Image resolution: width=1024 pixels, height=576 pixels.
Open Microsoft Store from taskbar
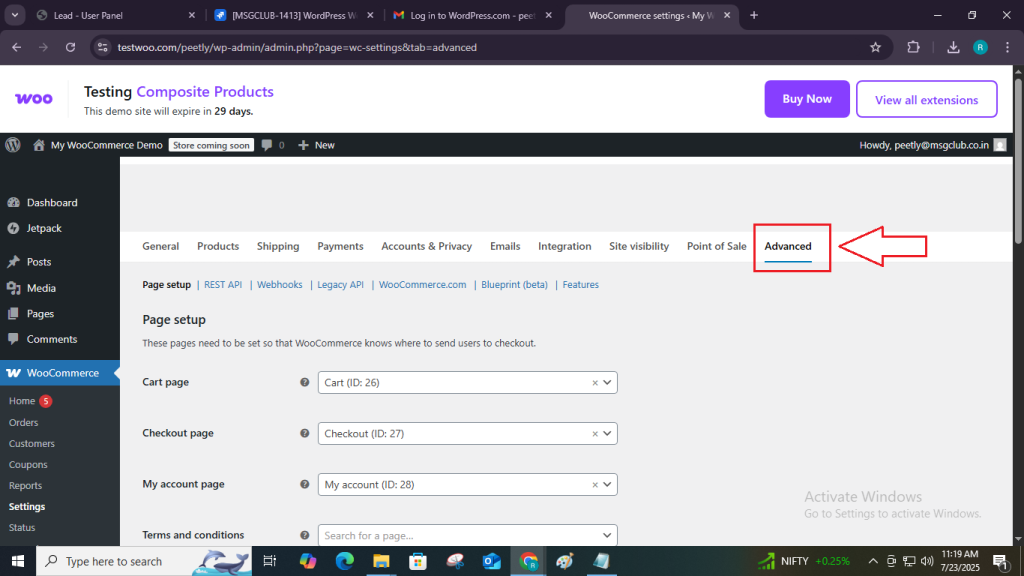point(417,561)
